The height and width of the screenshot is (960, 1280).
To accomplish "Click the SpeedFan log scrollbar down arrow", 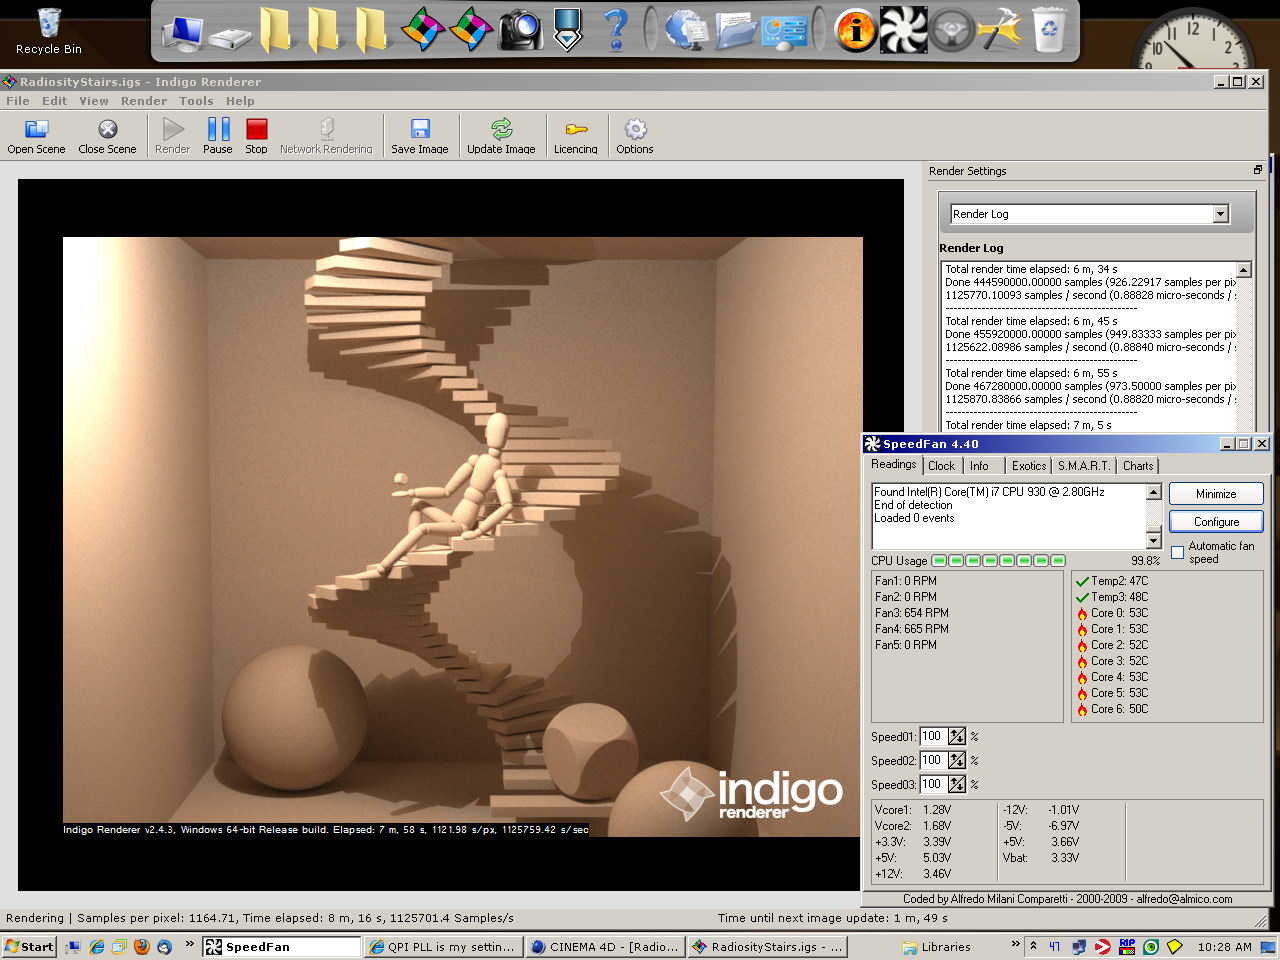I will tap(1153, 541).
